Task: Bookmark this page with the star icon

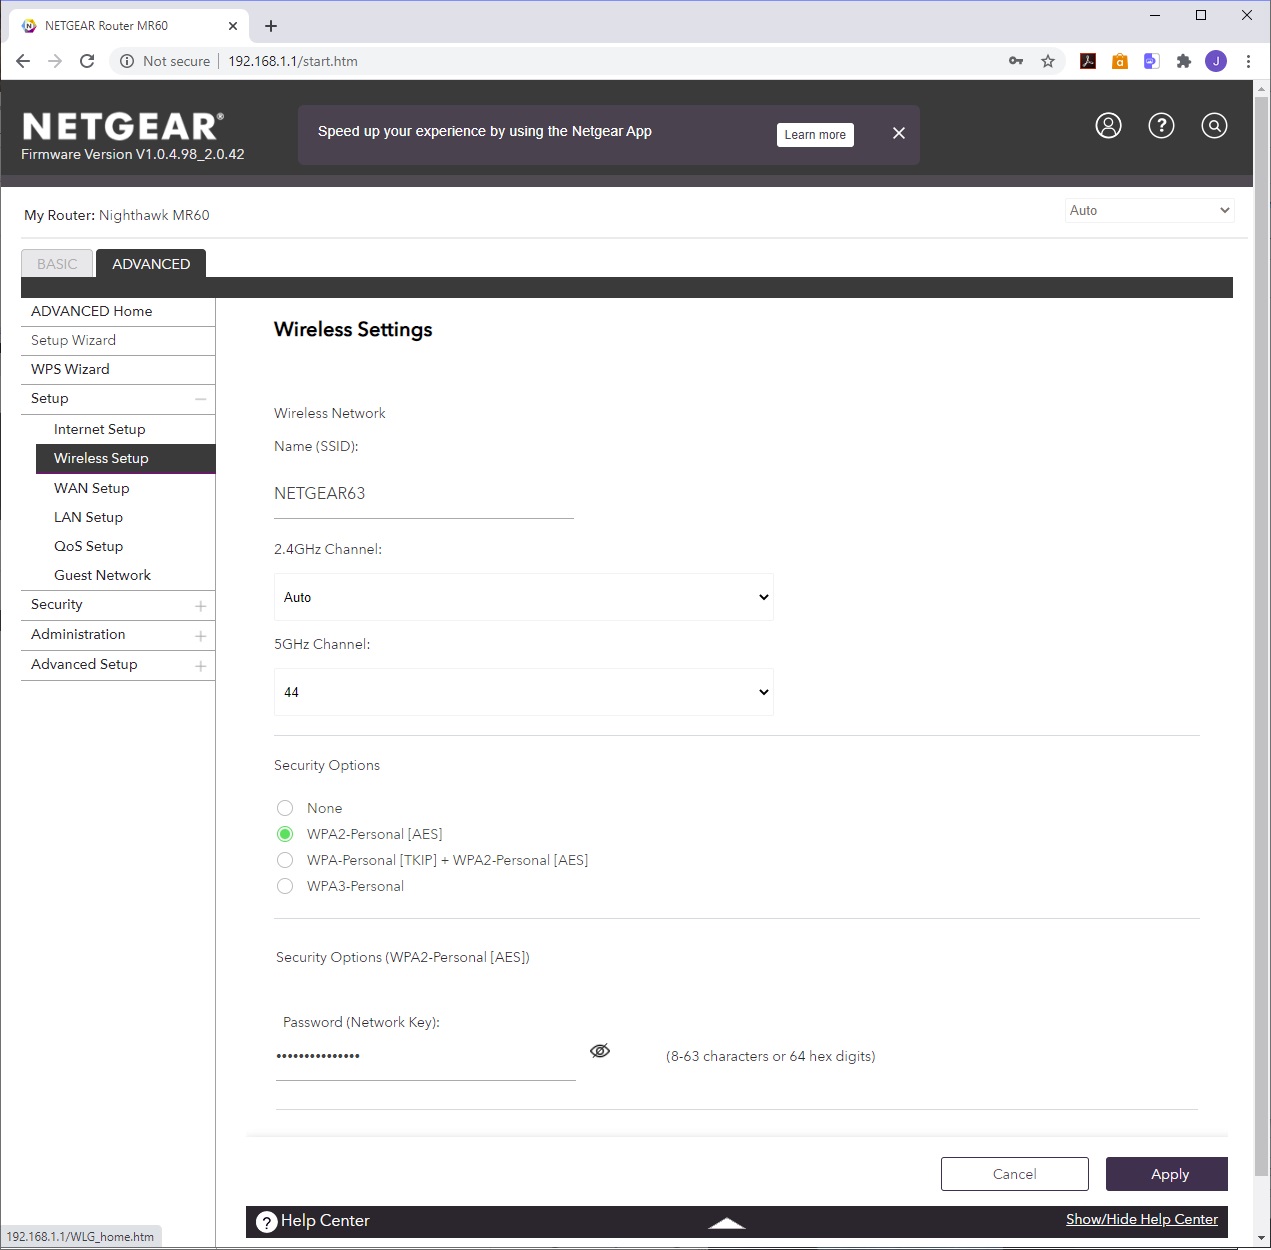Action: click(x=1048, y=61)
